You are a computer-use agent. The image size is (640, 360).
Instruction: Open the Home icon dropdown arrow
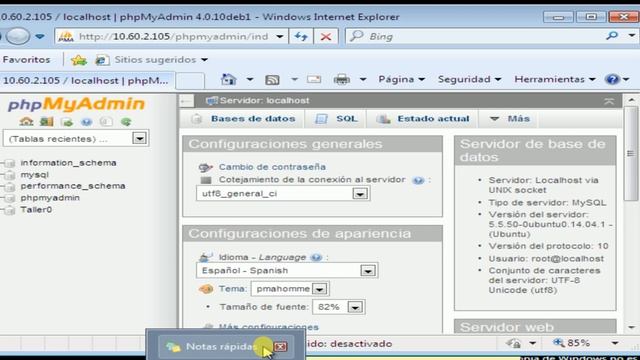click(x=249, y=79)
